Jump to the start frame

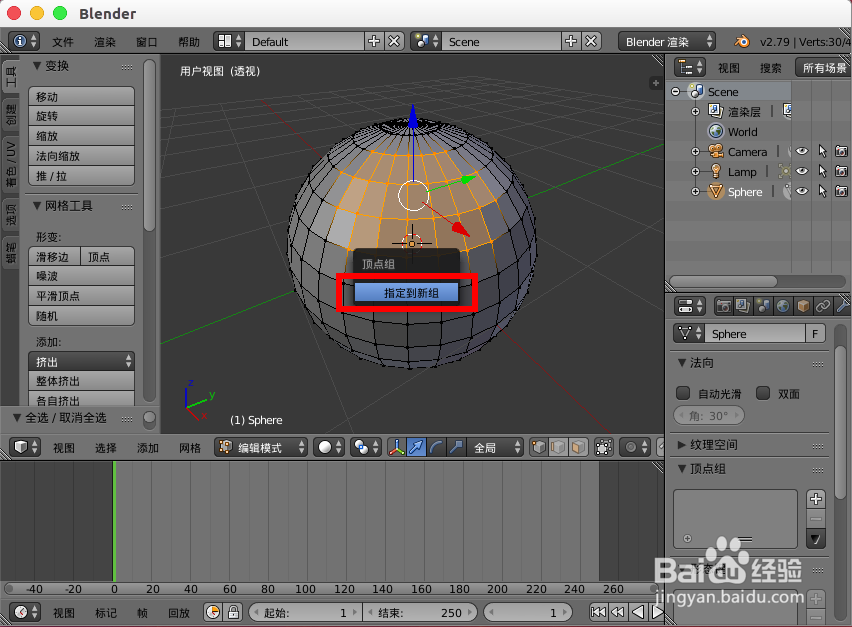[598, 612]
